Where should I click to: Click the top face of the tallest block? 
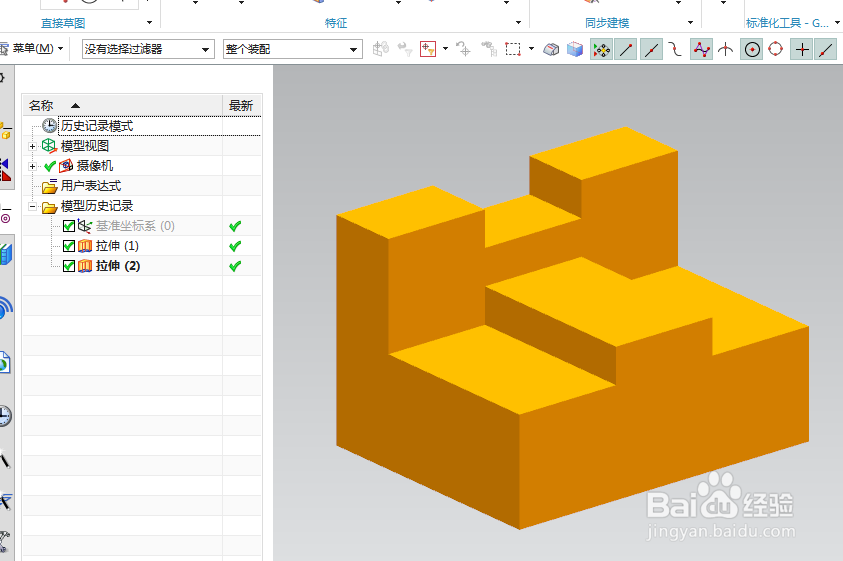(604, 153)
